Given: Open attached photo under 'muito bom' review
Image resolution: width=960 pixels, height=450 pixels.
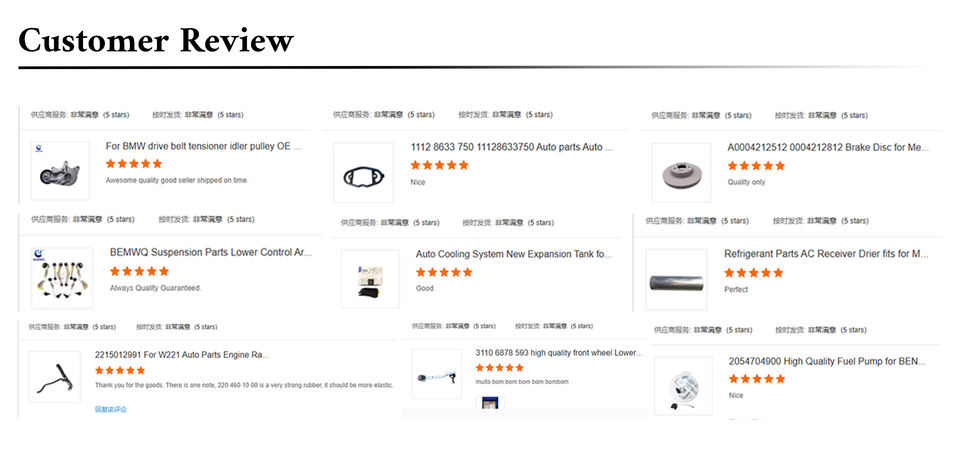Looking at the screenshot, I should pos(490,403).
